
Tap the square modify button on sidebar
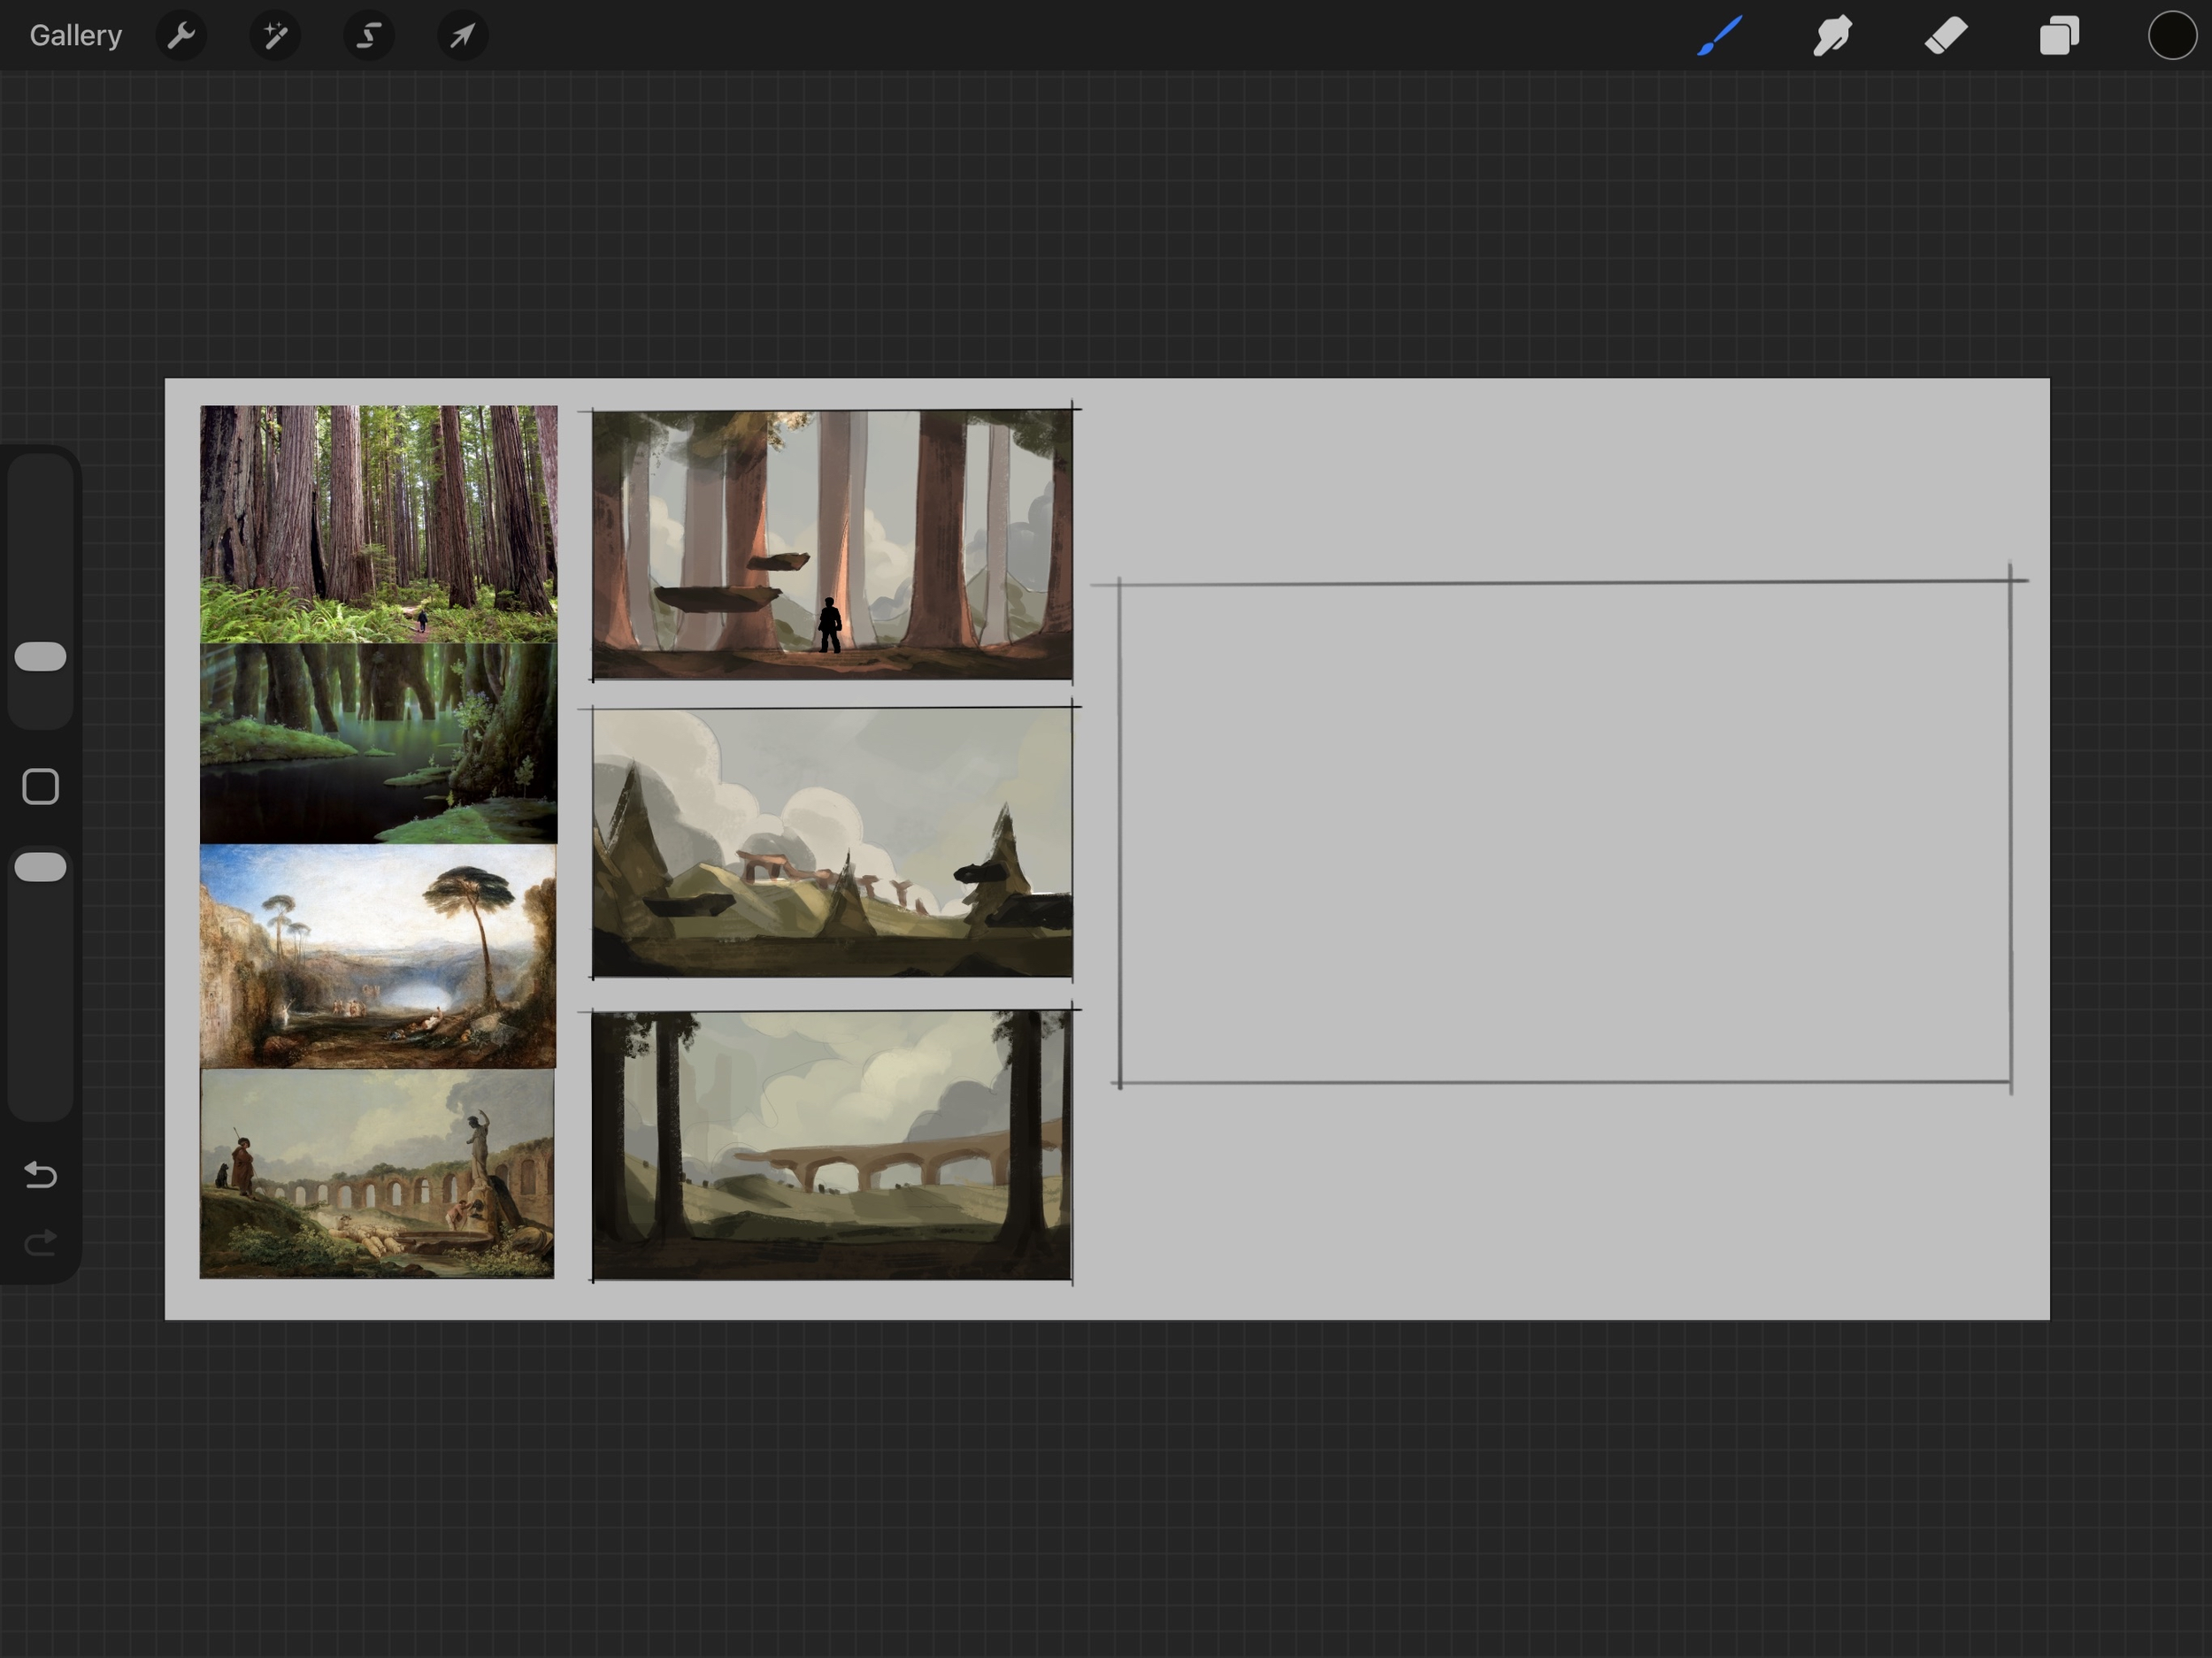coord(41,787)
